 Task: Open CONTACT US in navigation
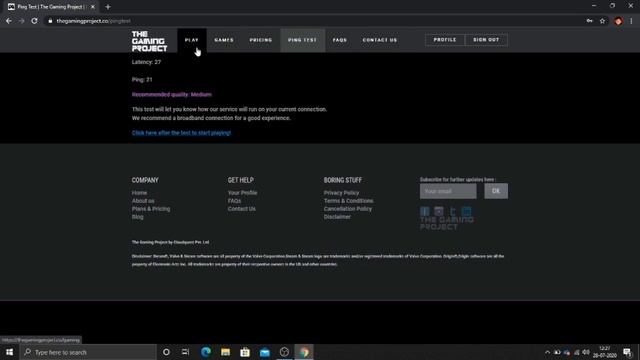click(380, 40)
